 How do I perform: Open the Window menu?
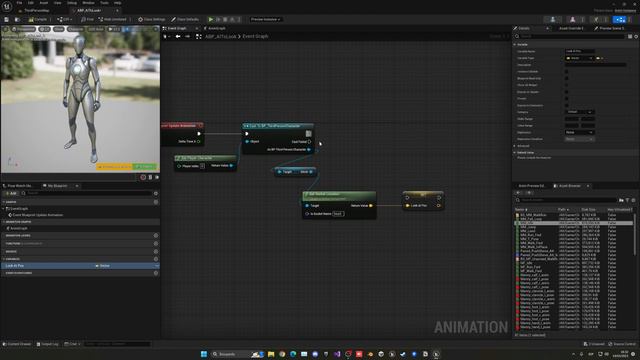(88, 3)
